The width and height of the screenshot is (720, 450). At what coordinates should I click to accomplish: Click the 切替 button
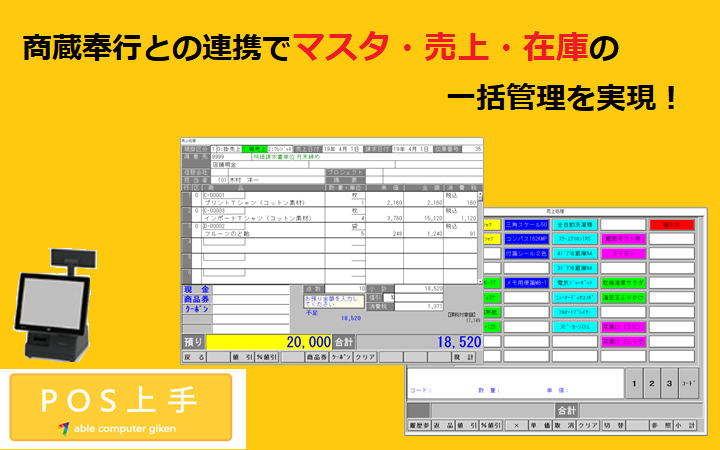(x=613, y=426)
